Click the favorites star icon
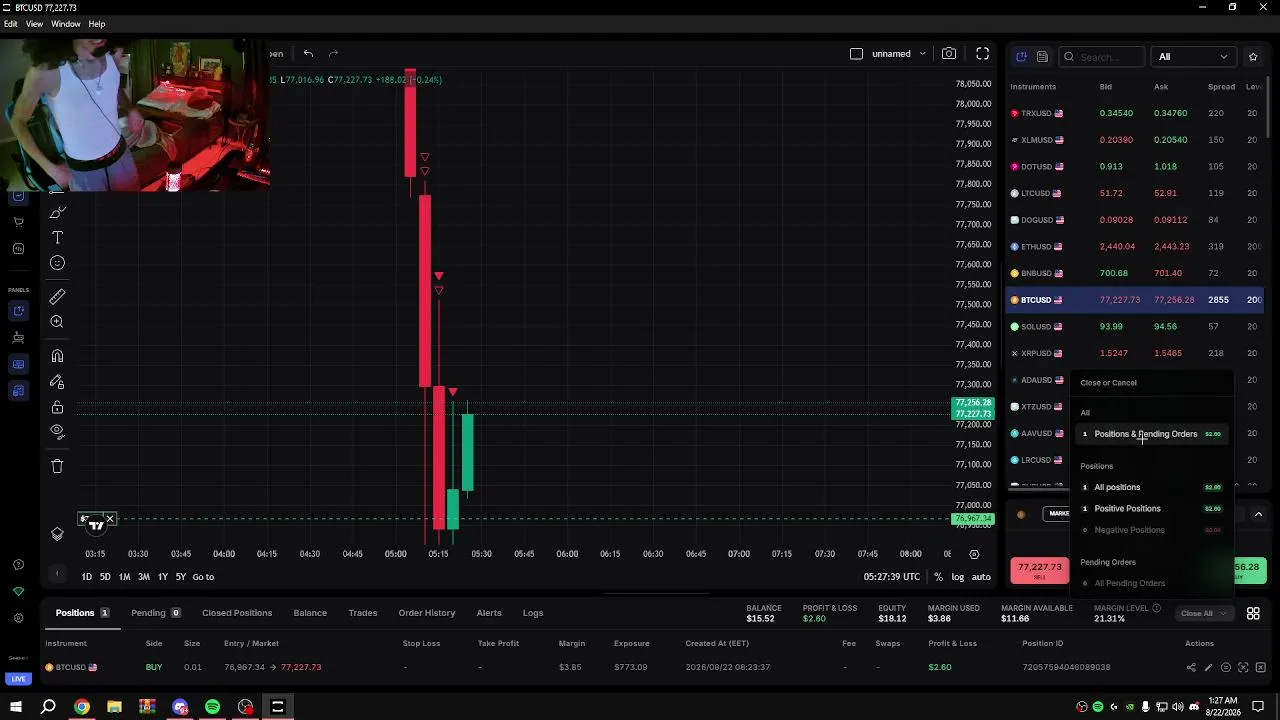Viewport: 1280px width, 720px height. coord(1253,57)
